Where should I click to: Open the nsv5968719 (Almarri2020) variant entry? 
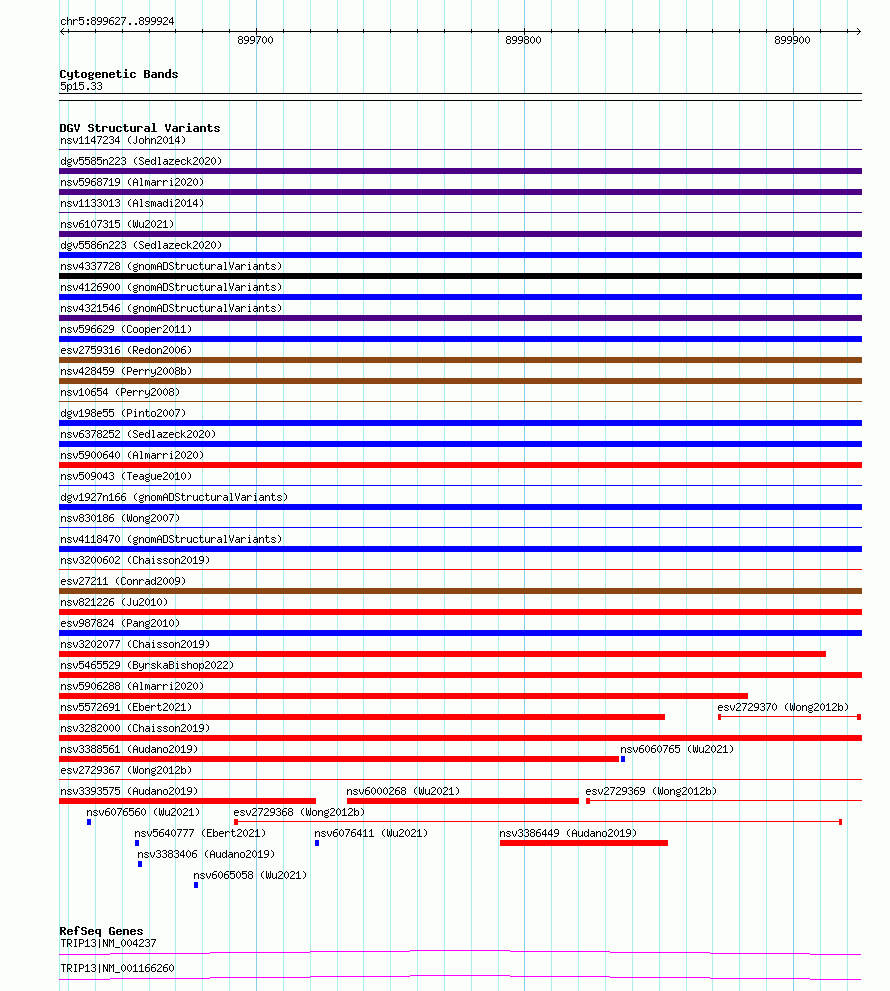(x=132, y=182)
